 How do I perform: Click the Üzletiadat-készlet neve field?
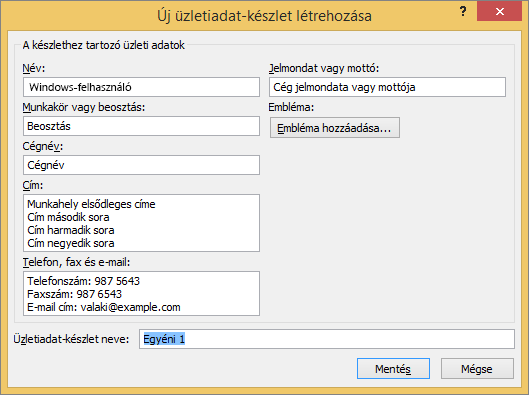point(327,339)
